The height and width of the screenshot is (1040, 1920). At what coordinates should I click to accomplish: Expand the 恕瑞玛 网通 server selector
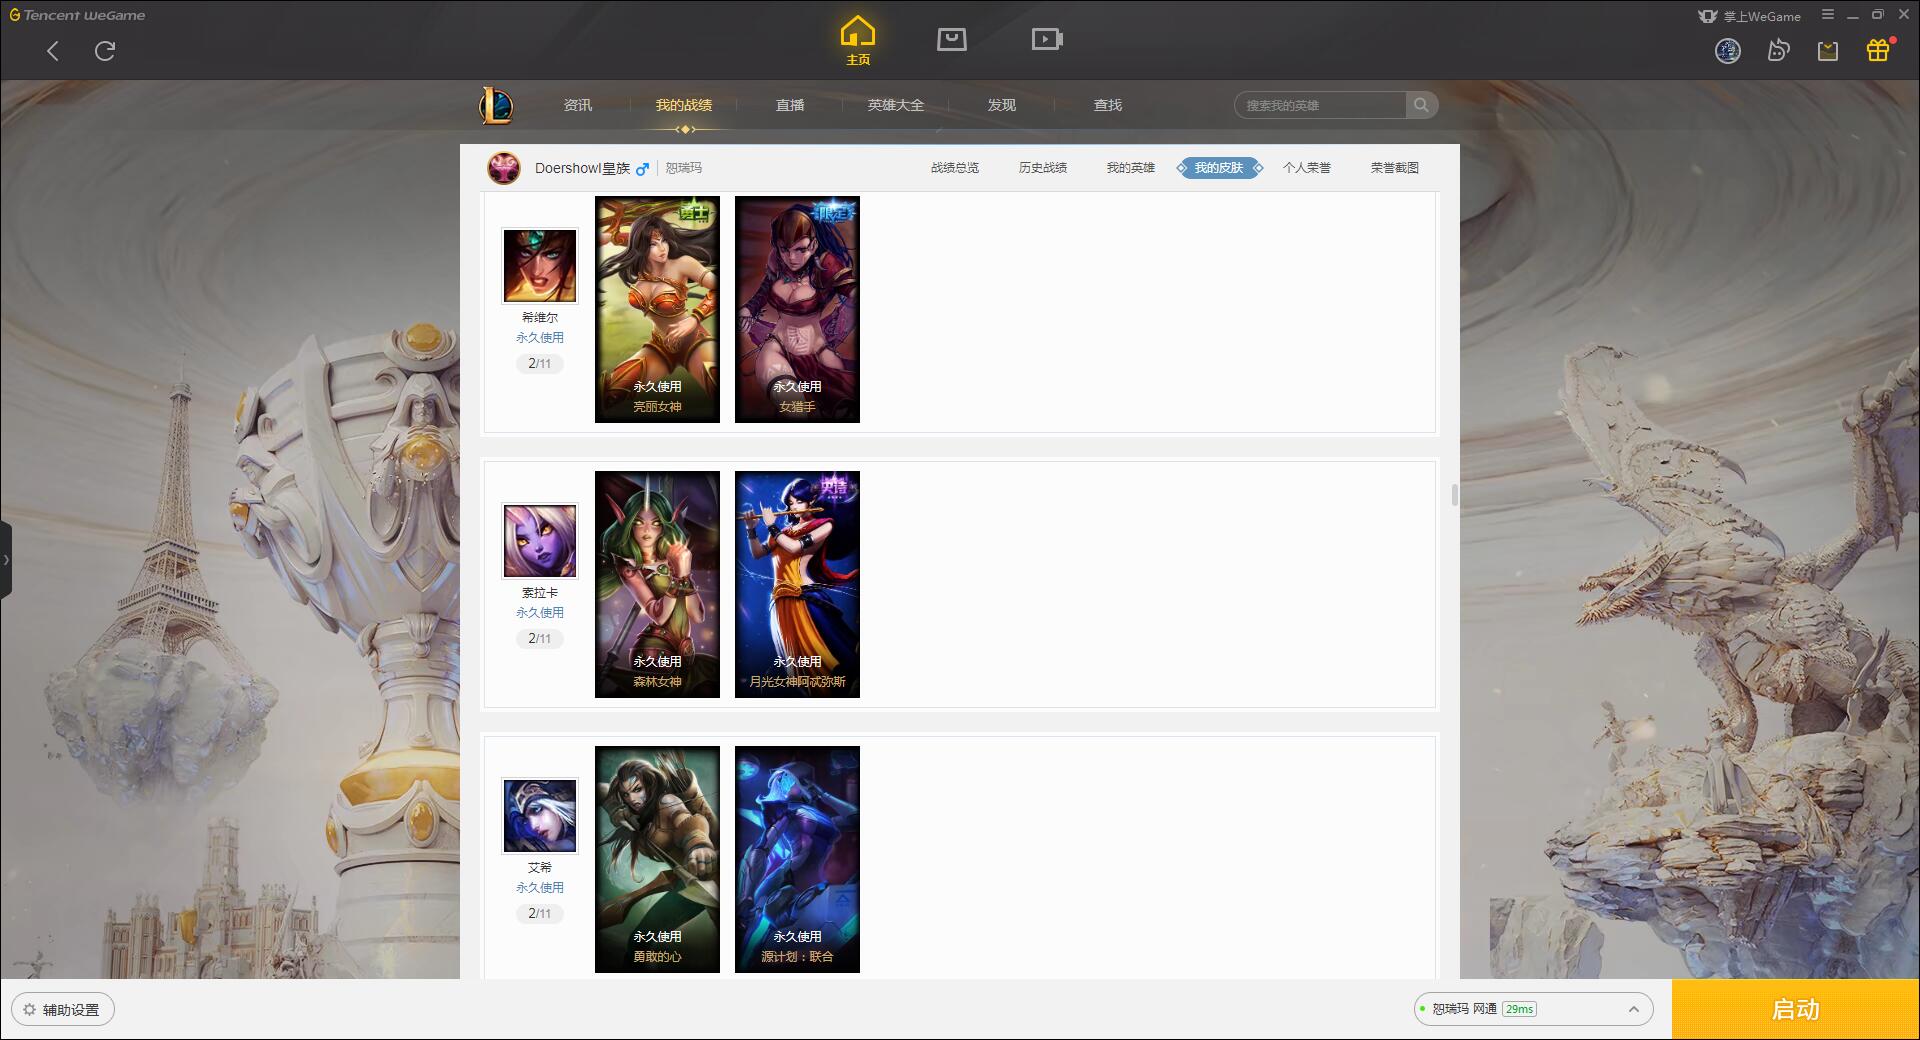(1532, 1009)
